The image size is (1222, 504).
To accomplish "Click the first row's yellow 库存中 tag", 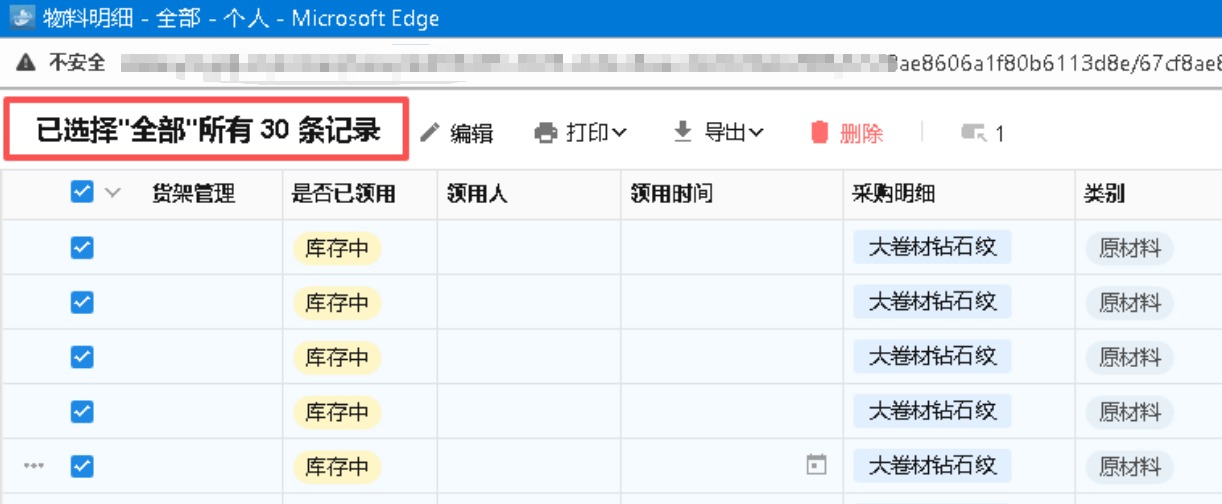I will (337, 248).
